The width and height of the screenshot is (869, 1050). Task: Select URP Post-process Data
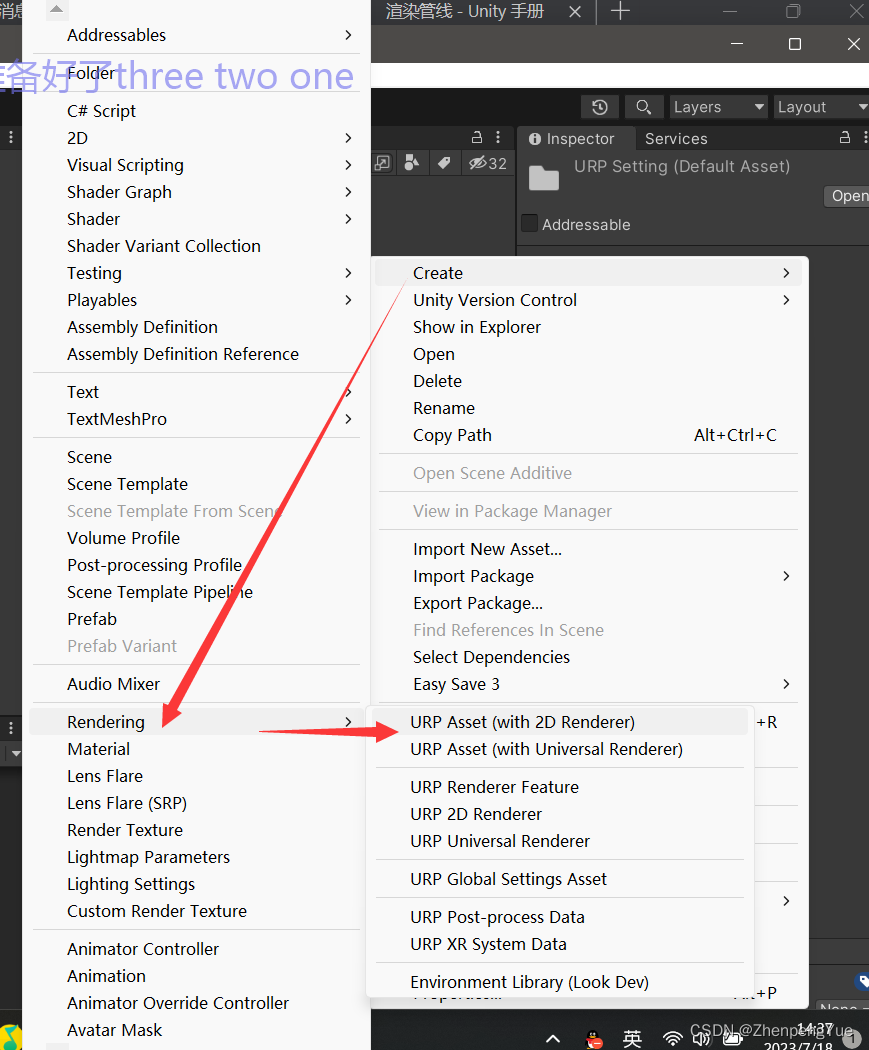(561, 917)
